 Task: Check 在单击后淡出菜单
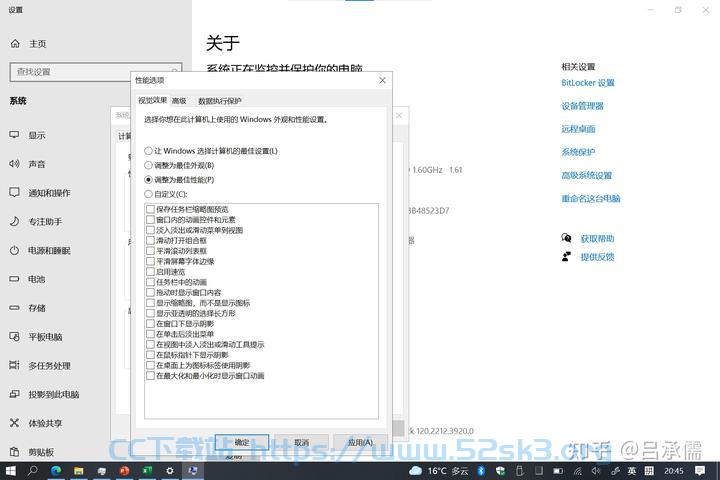[x=150, y=334]
